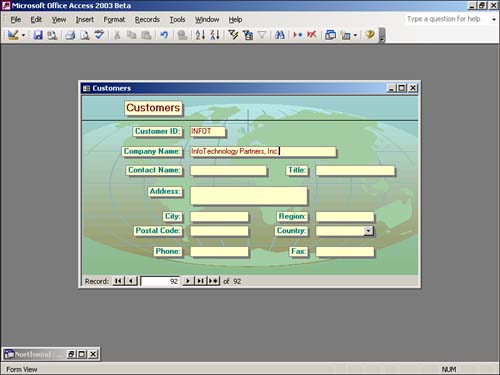Sort records ascending A to Z
The image size is (500, 375).
click(200, 35)
